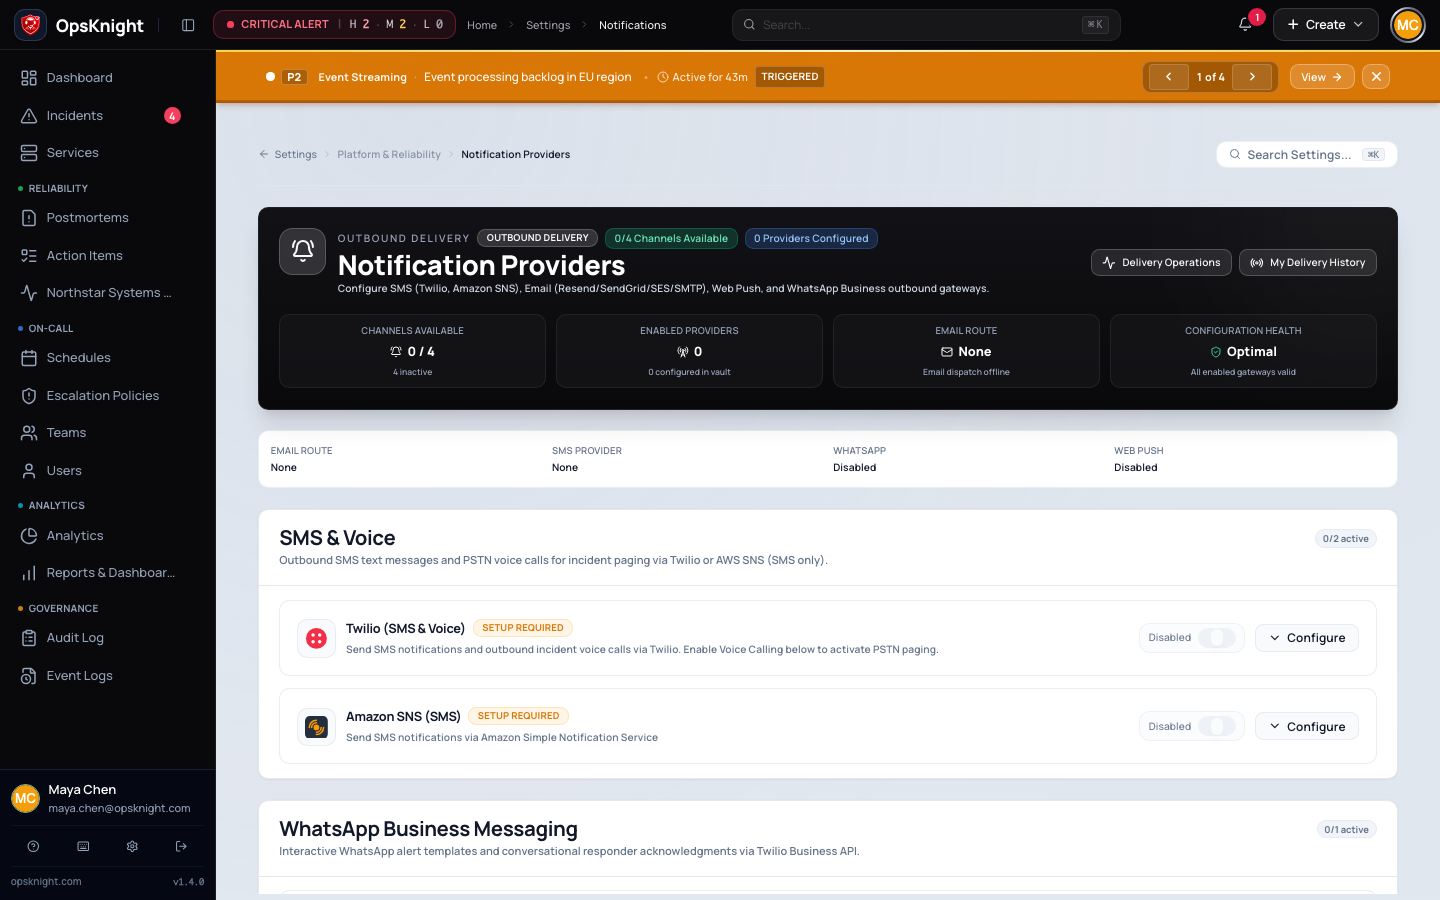Open the Create dropdown menu
The image size is (1440, 900).
pos(1325,25)
